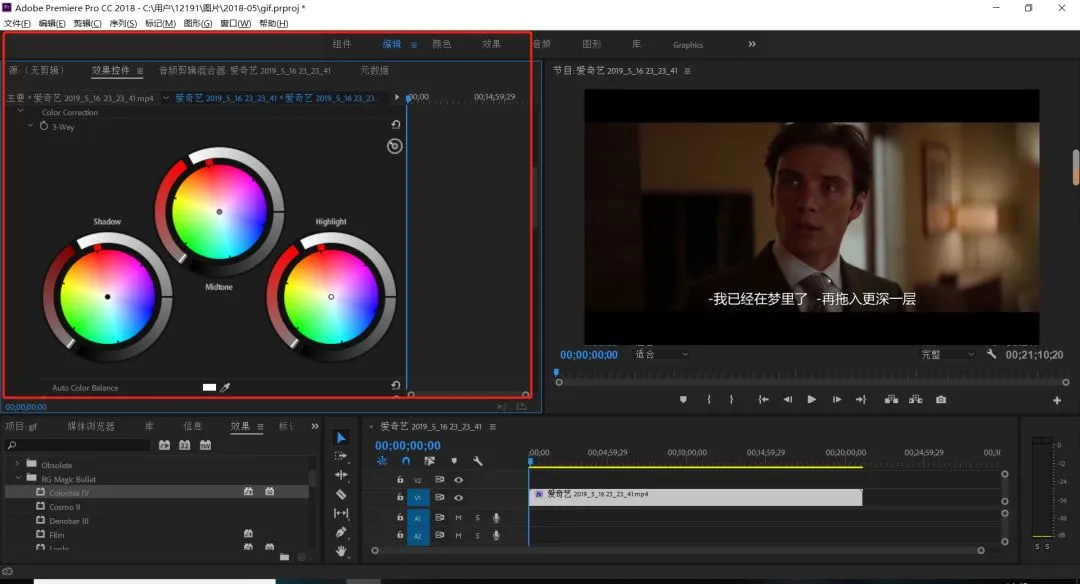Toggle lock on track V2
Viewport: 1080px width, 584px height.
(x=400, y=480)
